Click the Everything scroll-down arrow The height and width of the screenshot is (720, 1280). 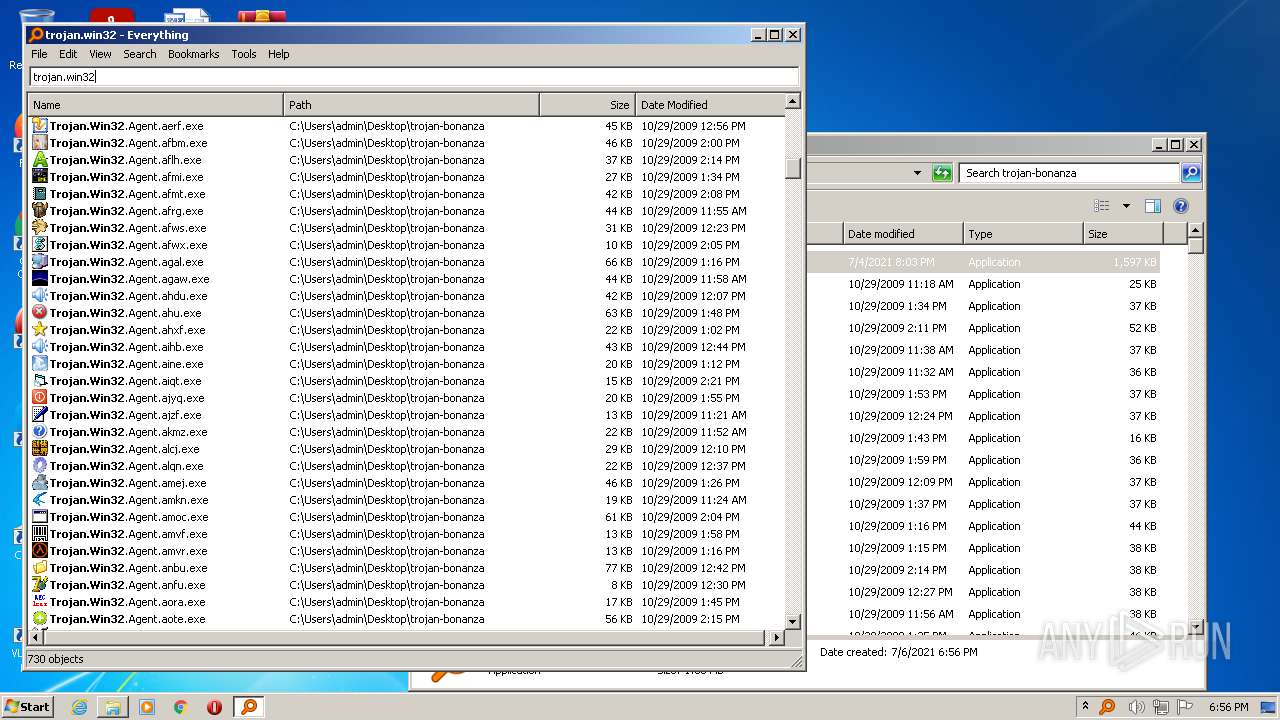pos(793,622)
